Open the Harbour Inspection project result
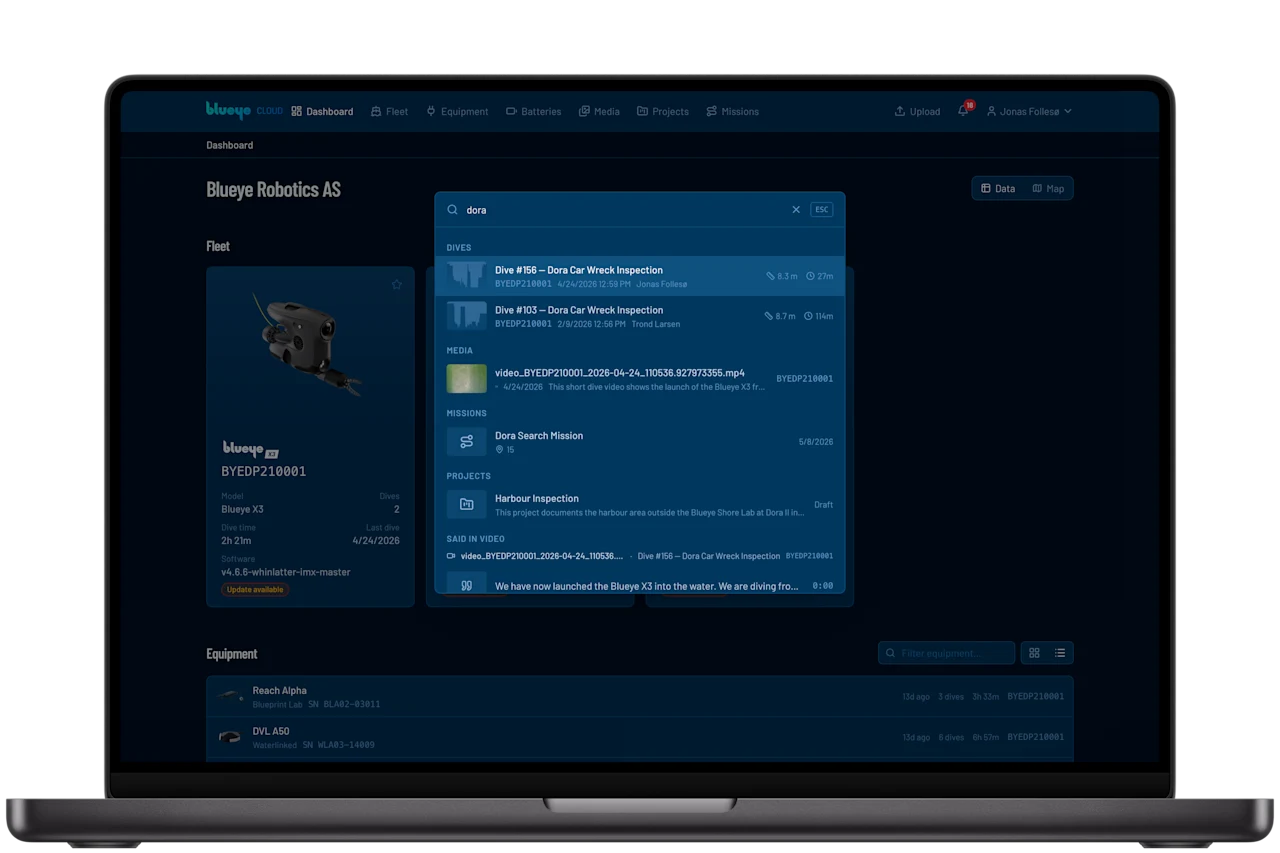 pyautogui.click(x=640, y=504)
